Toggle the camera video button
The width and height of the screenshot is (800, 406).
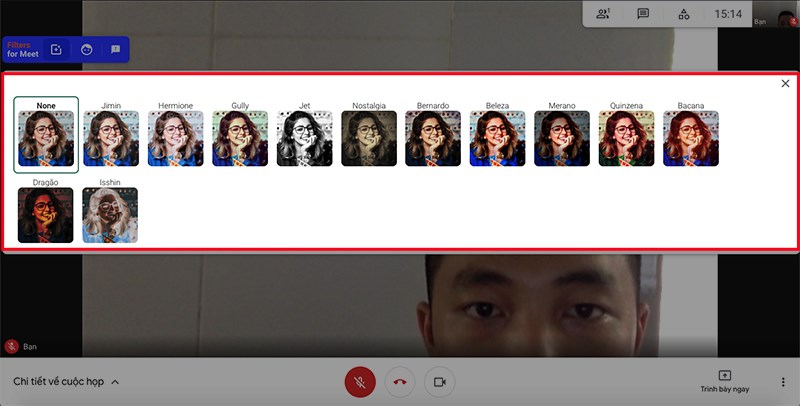tap(439, 382)
